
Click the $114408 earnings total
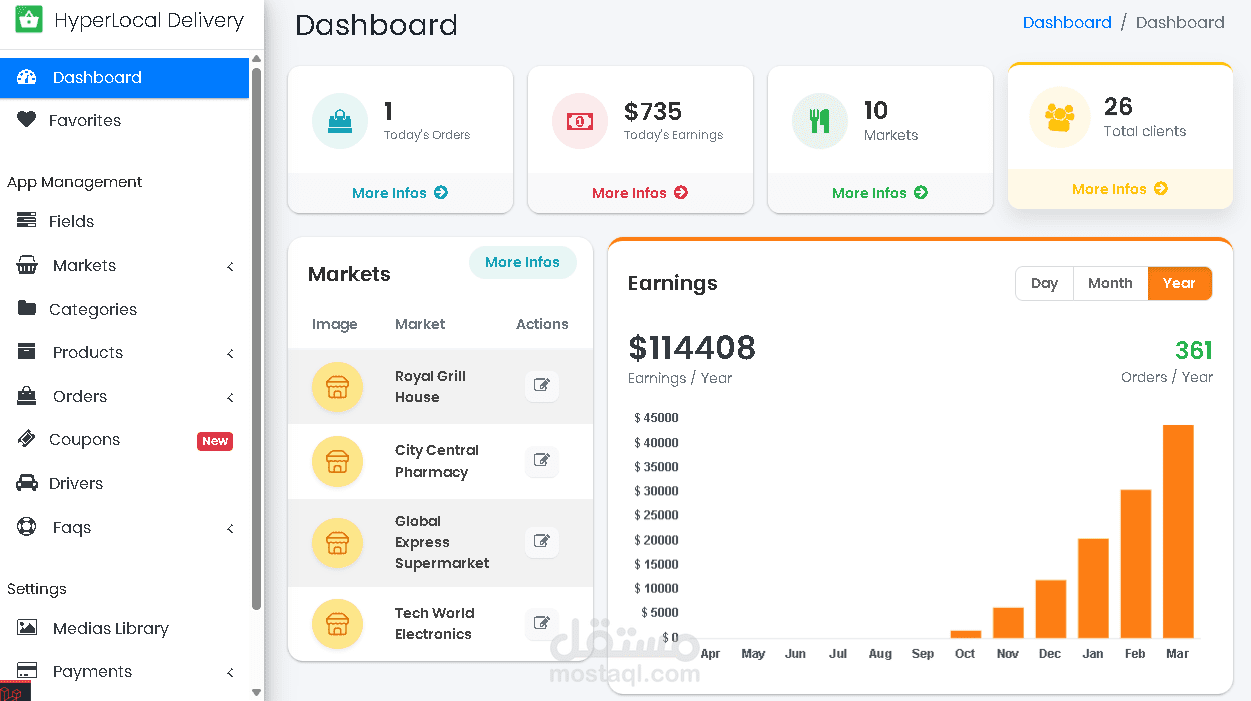click(692, 348)
